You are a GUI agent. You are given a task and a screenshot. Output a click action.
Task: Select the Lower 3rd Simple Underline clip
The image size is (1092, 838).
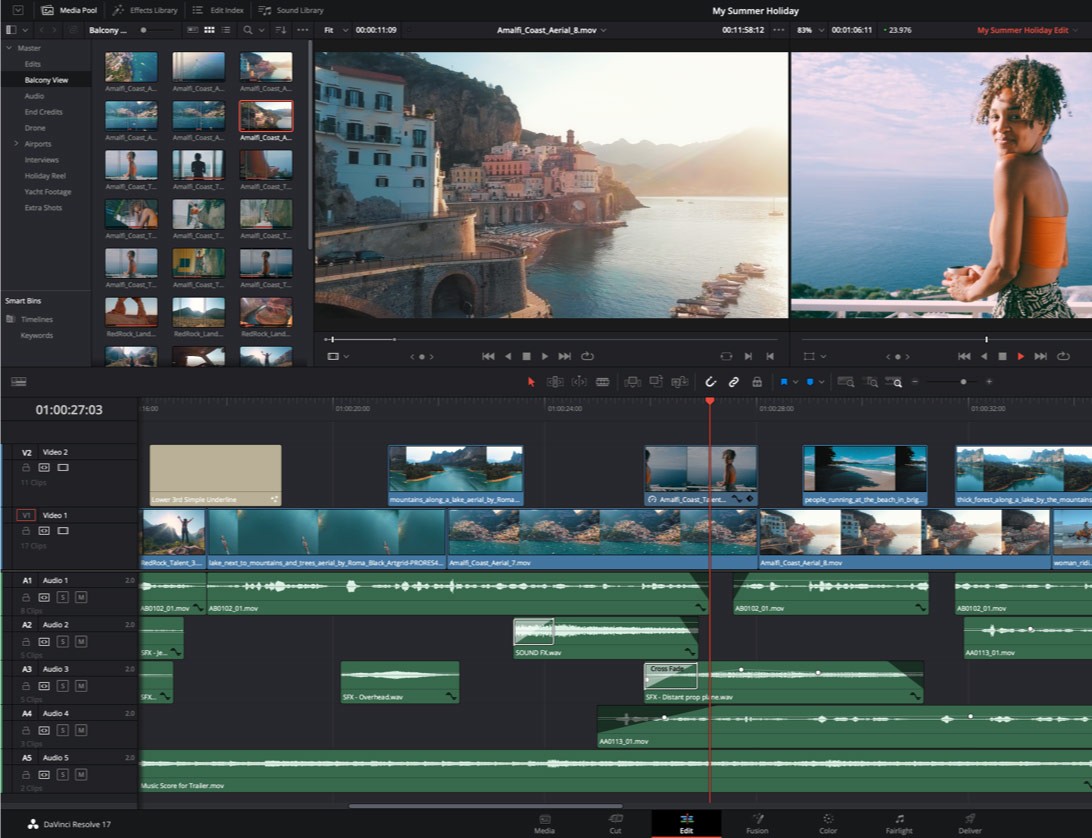click(x=215, y=474)
